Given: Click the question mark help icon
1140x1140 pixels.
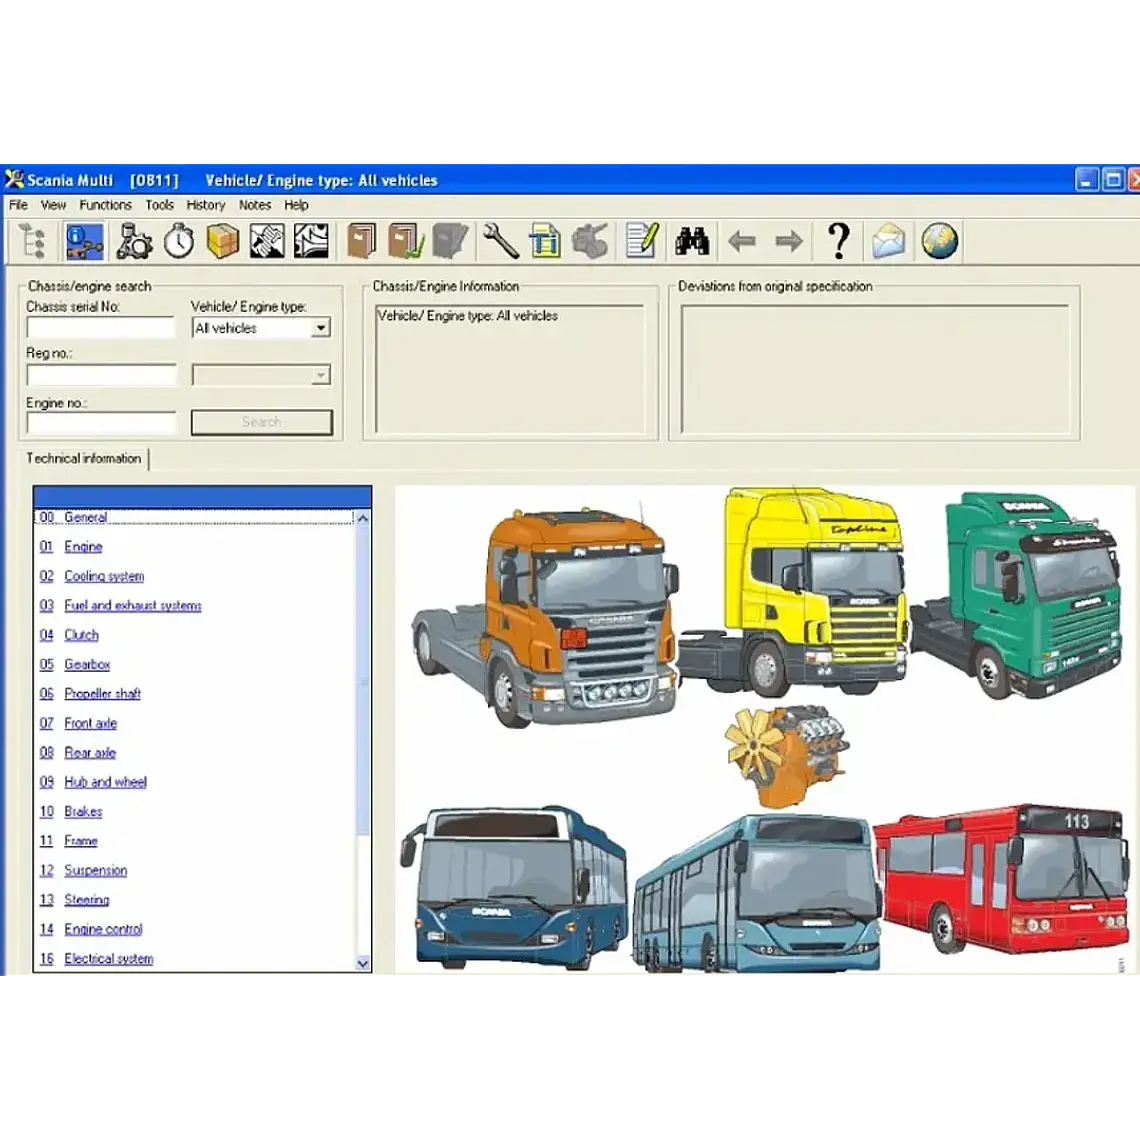Looking at the screenshot, I should point(839,241).
